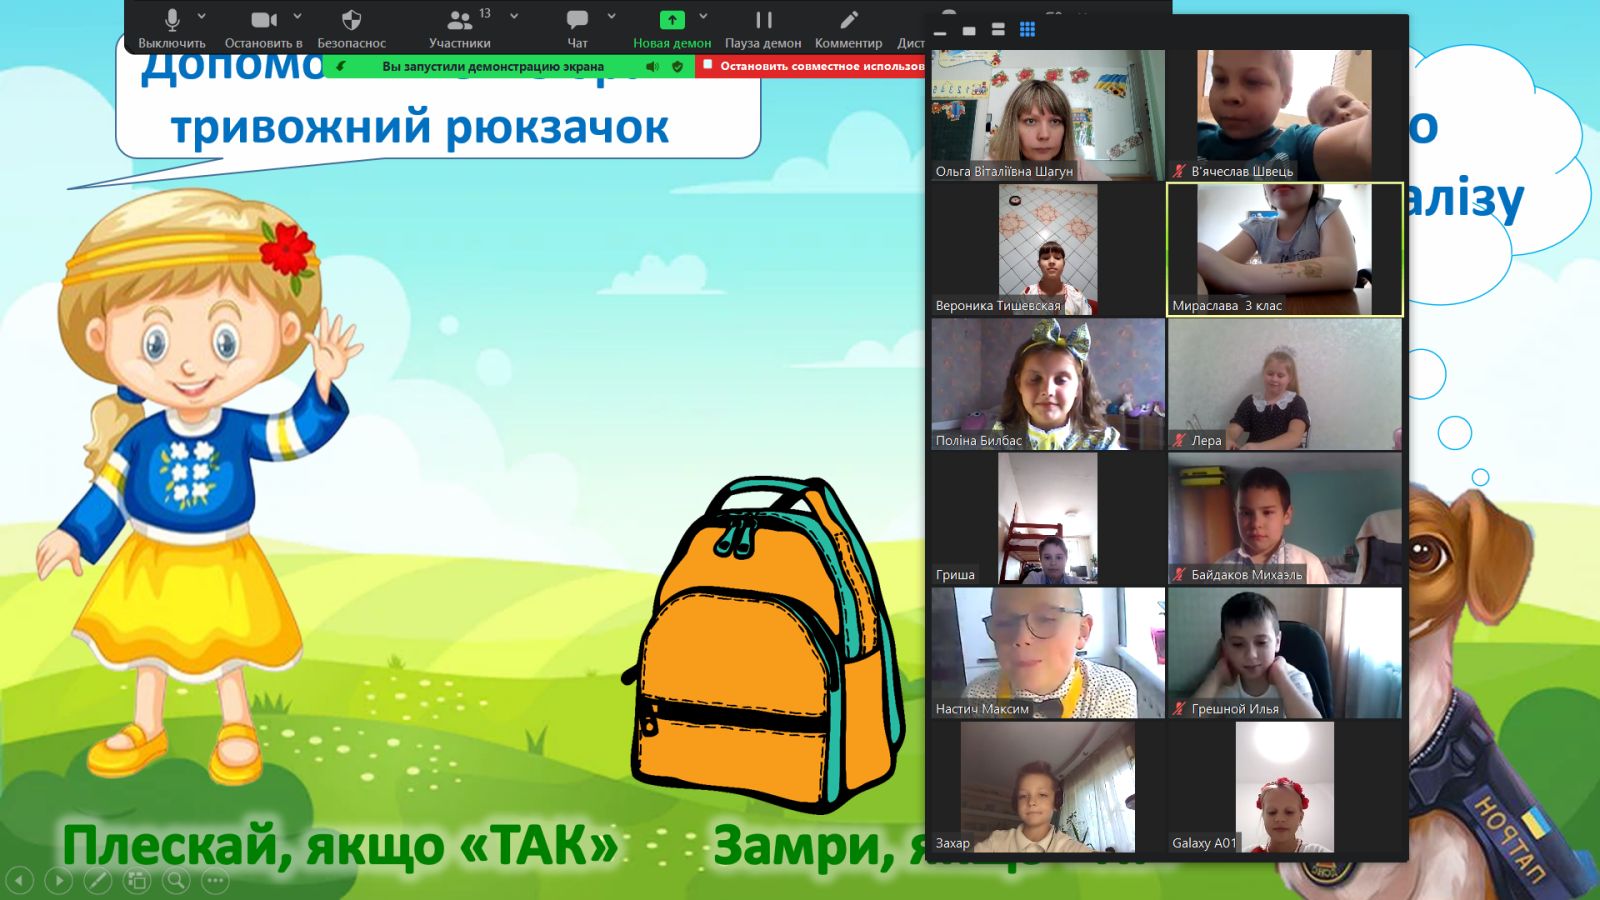Start Новая демонстрация share

pyautogui.click(x=672, y=28)
